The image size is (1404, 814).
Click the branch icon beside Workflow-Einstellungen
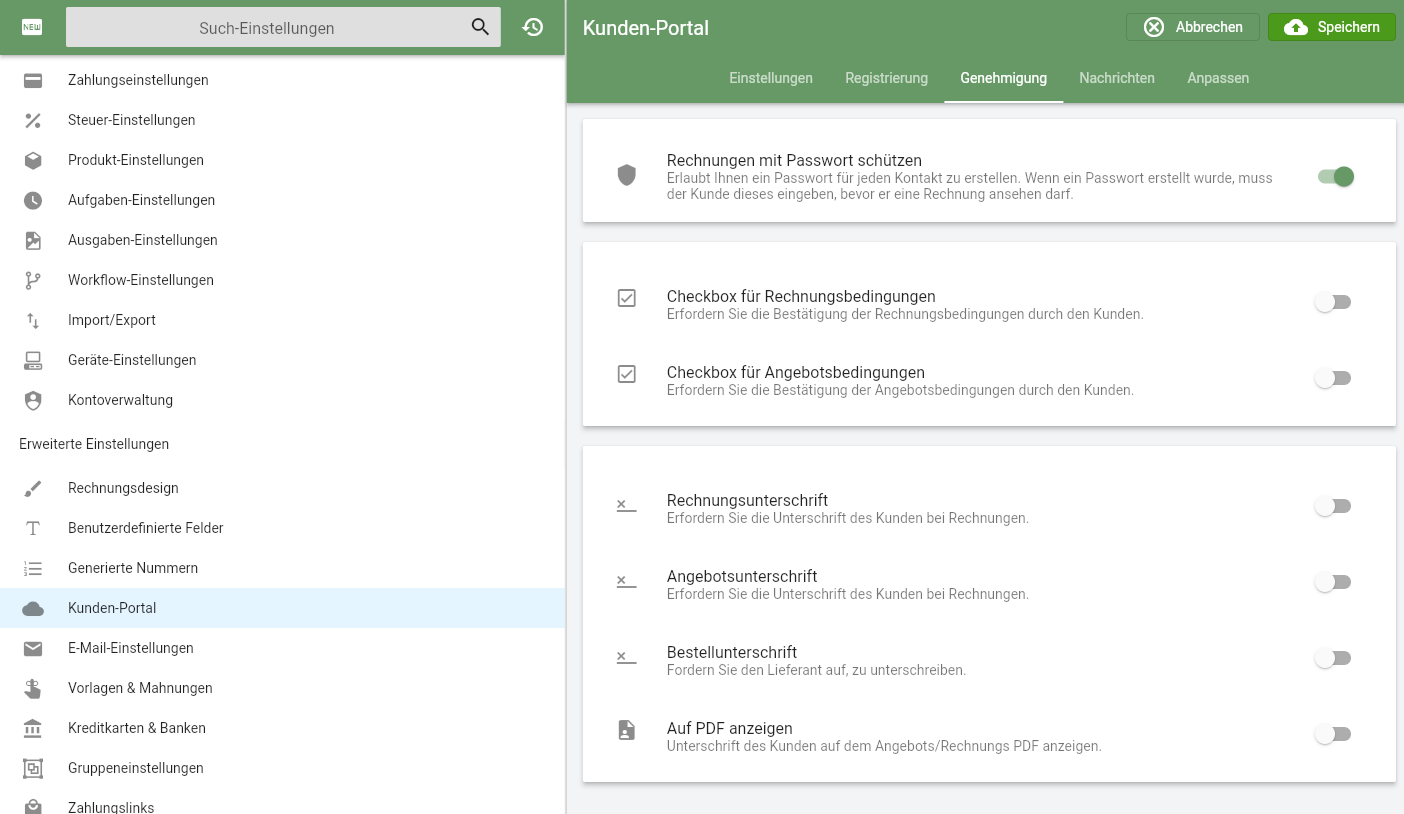pyautogui.click(x=33, y=280)
